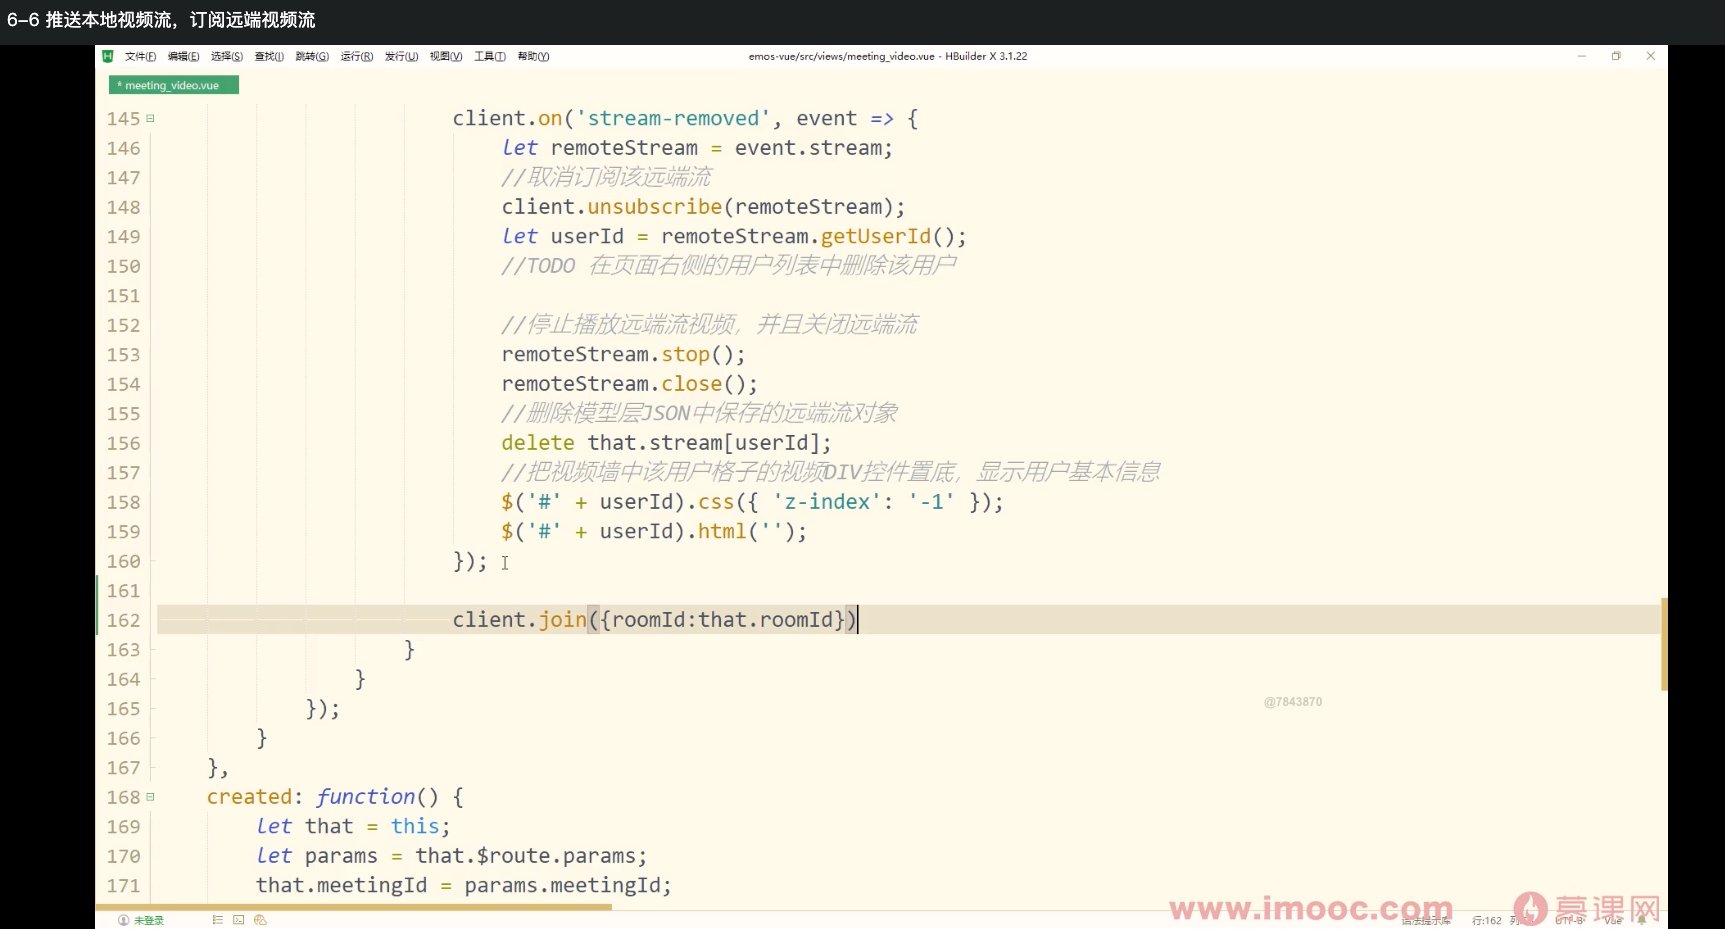Click 'params.meetingId' on line 171

[562, 886]
